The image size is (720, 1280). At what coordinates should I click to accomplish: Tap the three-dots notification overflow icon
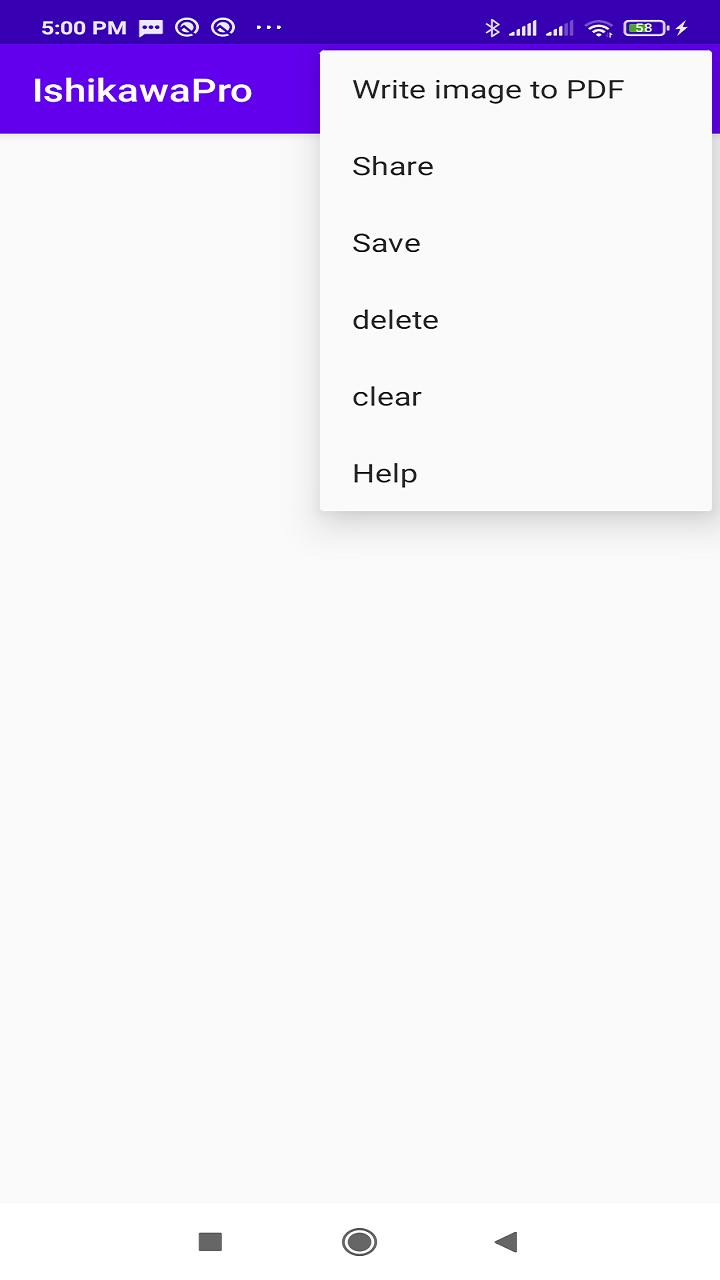click(269, 28)
